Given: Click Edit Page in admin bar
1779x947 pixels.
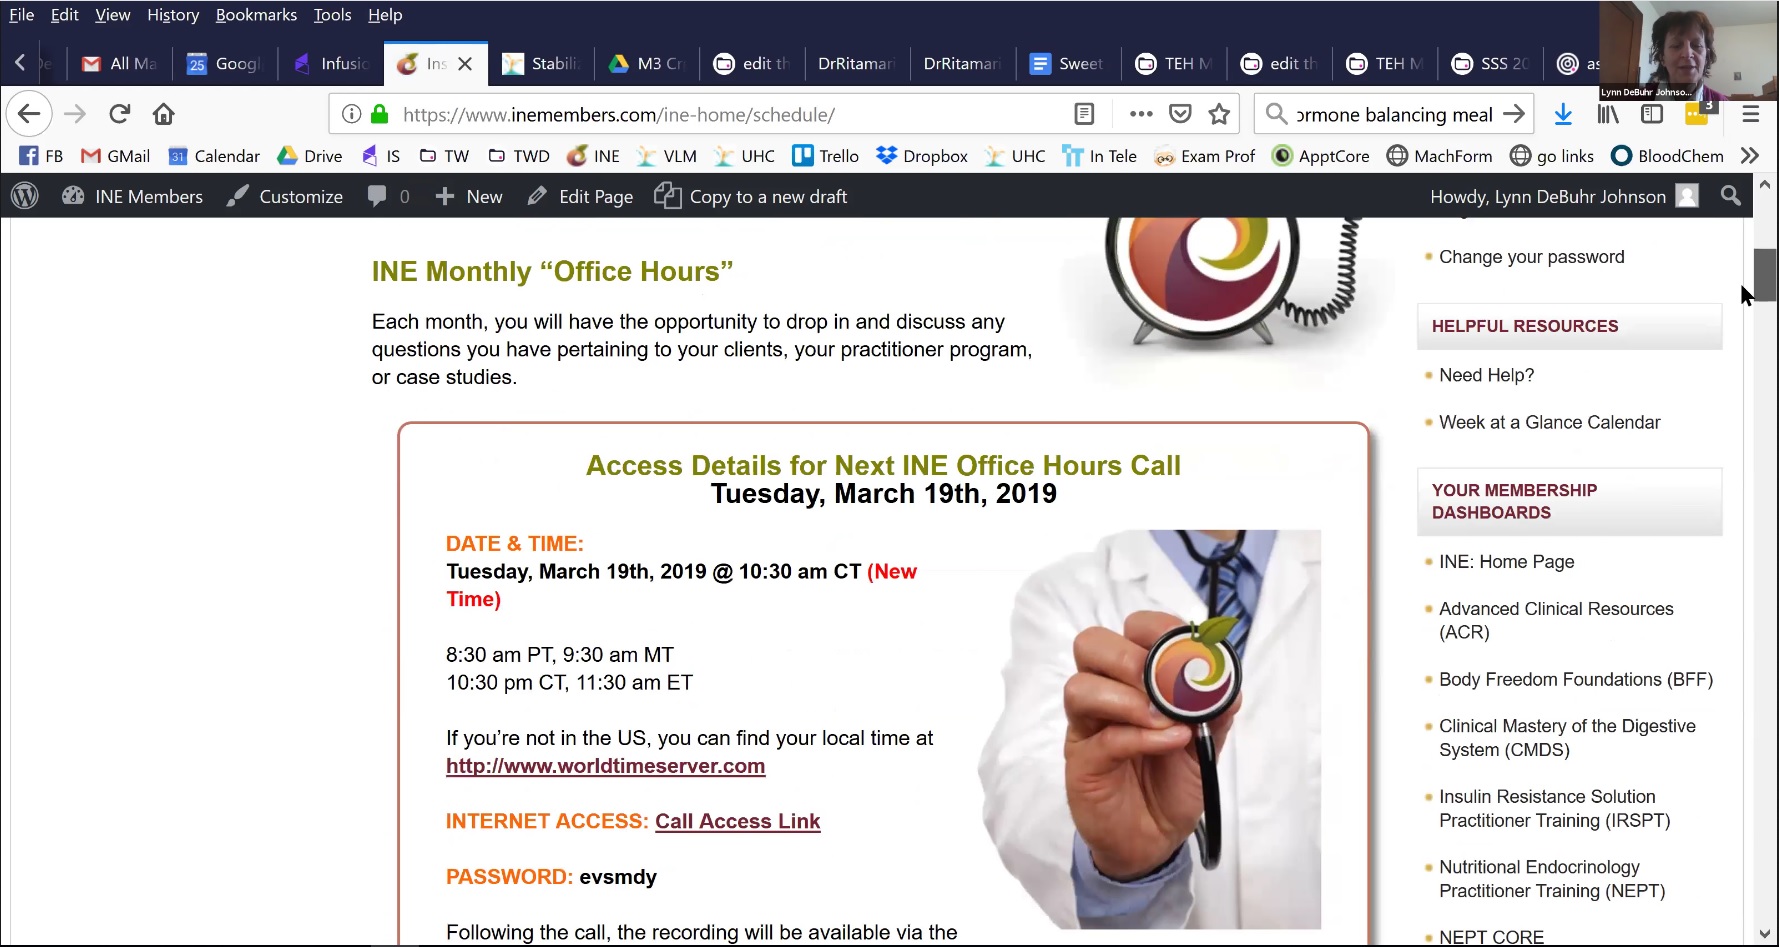Looking at the screenshot, I should pos(580,196).
